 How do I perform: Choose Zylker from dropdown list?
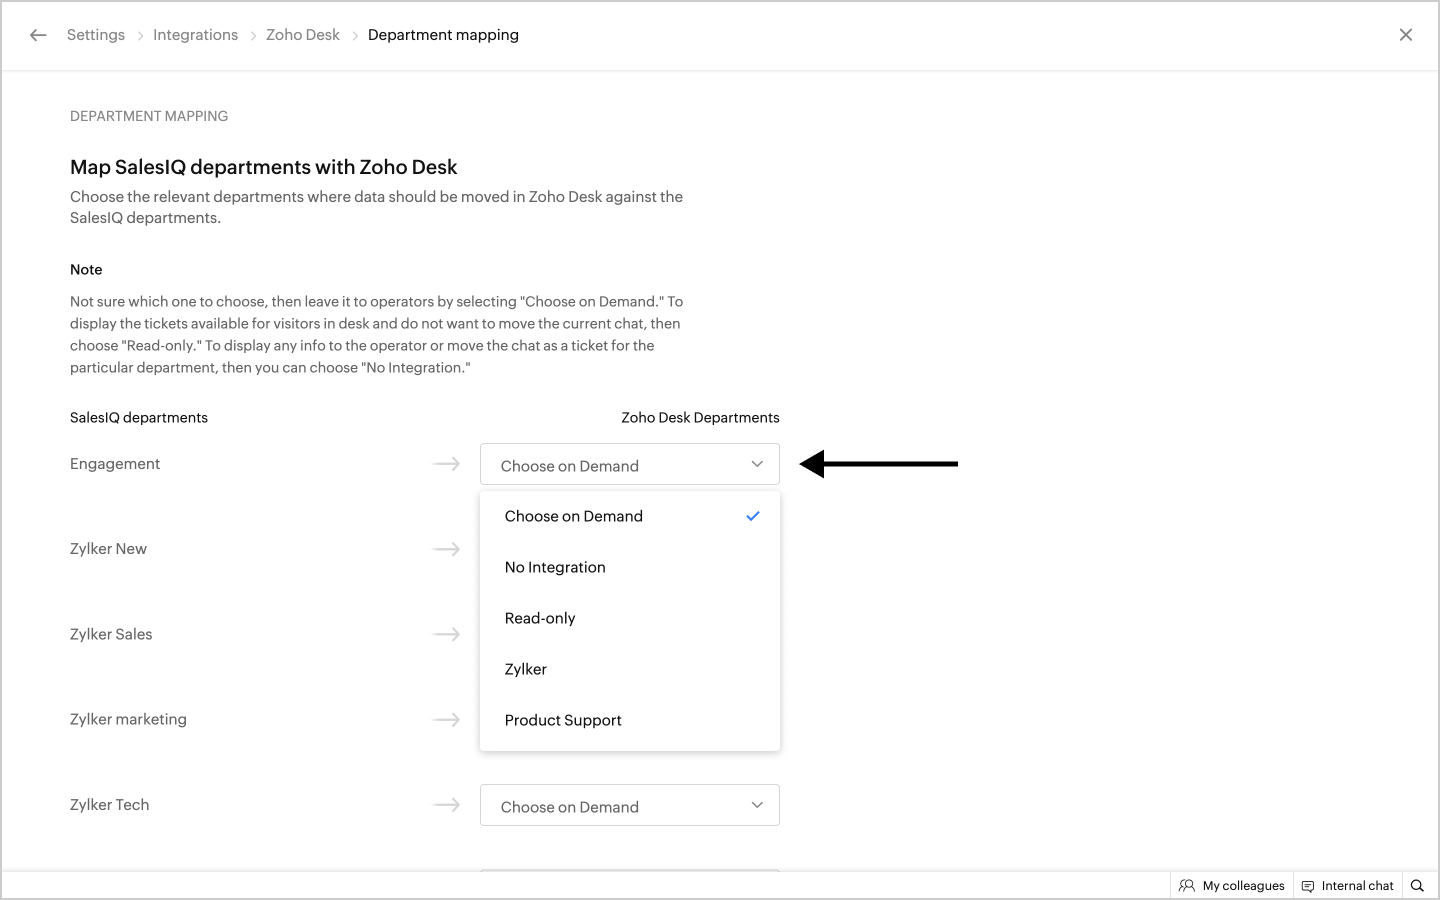point(526,669)
